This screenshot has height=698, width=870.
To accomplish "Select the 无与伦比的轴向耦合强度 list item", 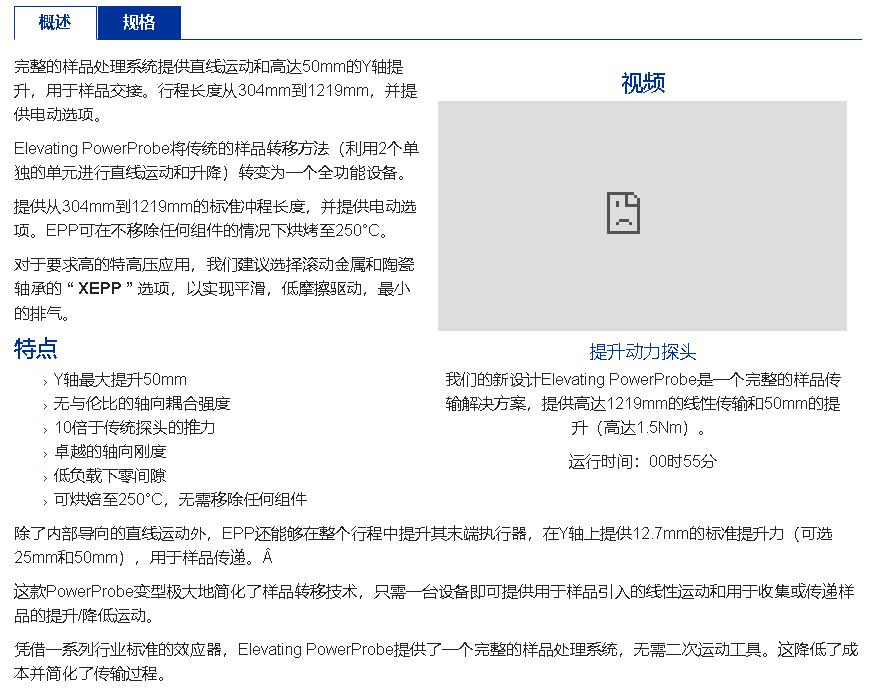I will tap(141, 403).
